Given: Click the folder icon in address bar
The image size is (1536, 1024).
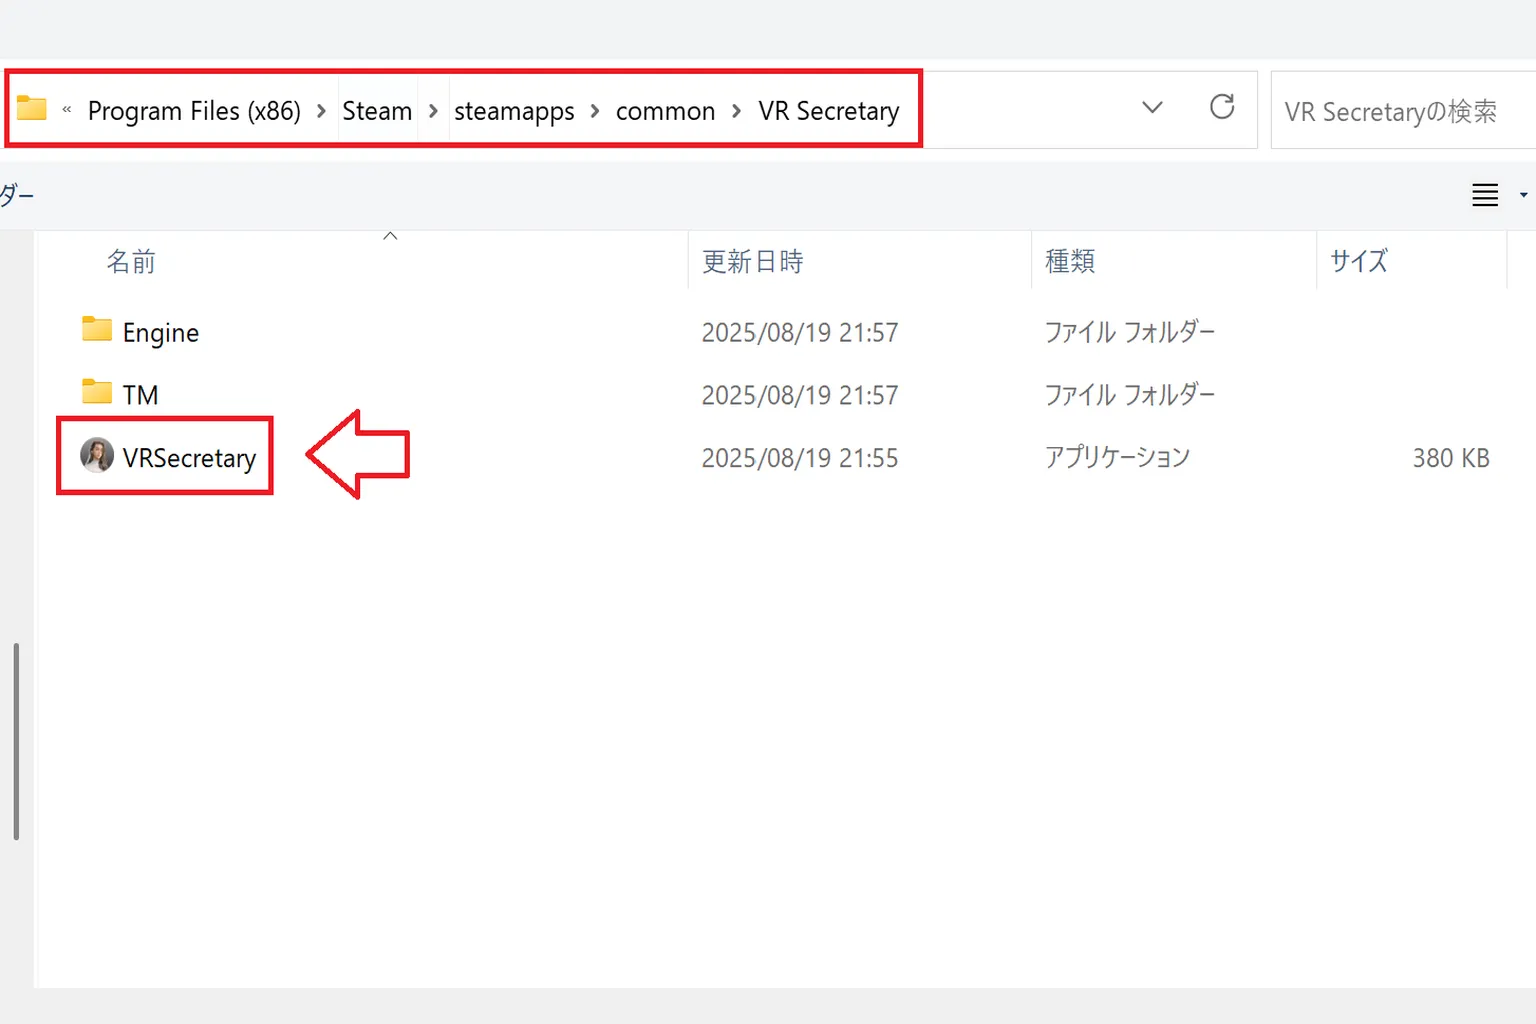Looking at the screenshot, I should [x=32, y=107].
